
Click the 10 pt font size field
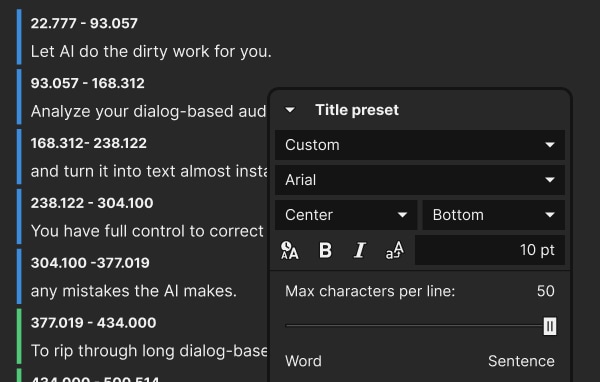tap(490, 250)
